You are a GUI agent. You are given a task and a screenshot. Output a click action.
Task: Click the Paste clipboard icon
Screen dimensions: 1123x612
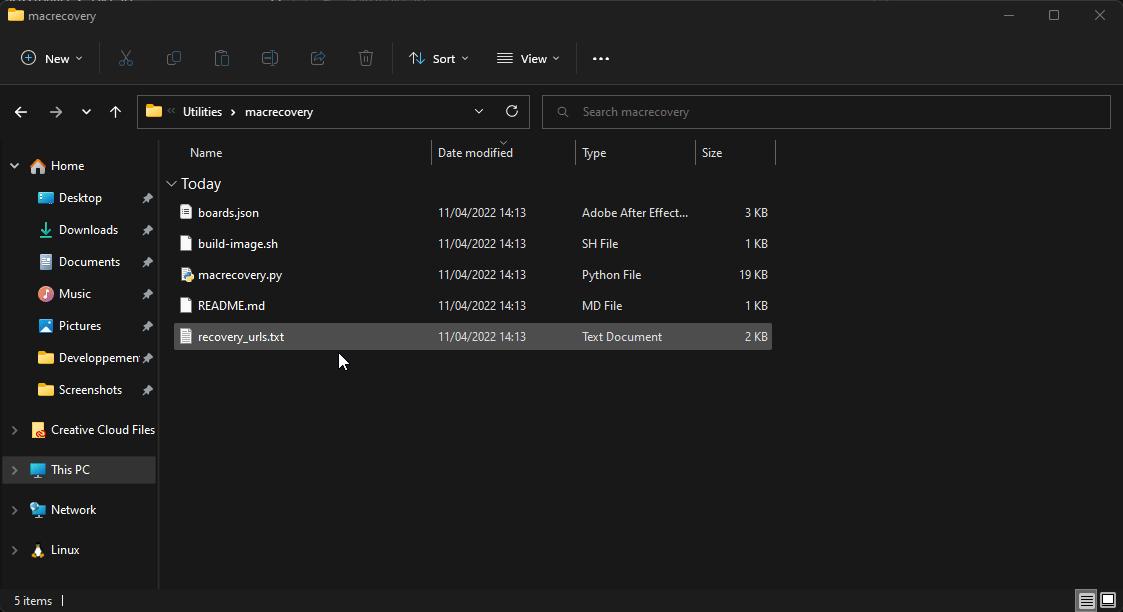(222, 59)
